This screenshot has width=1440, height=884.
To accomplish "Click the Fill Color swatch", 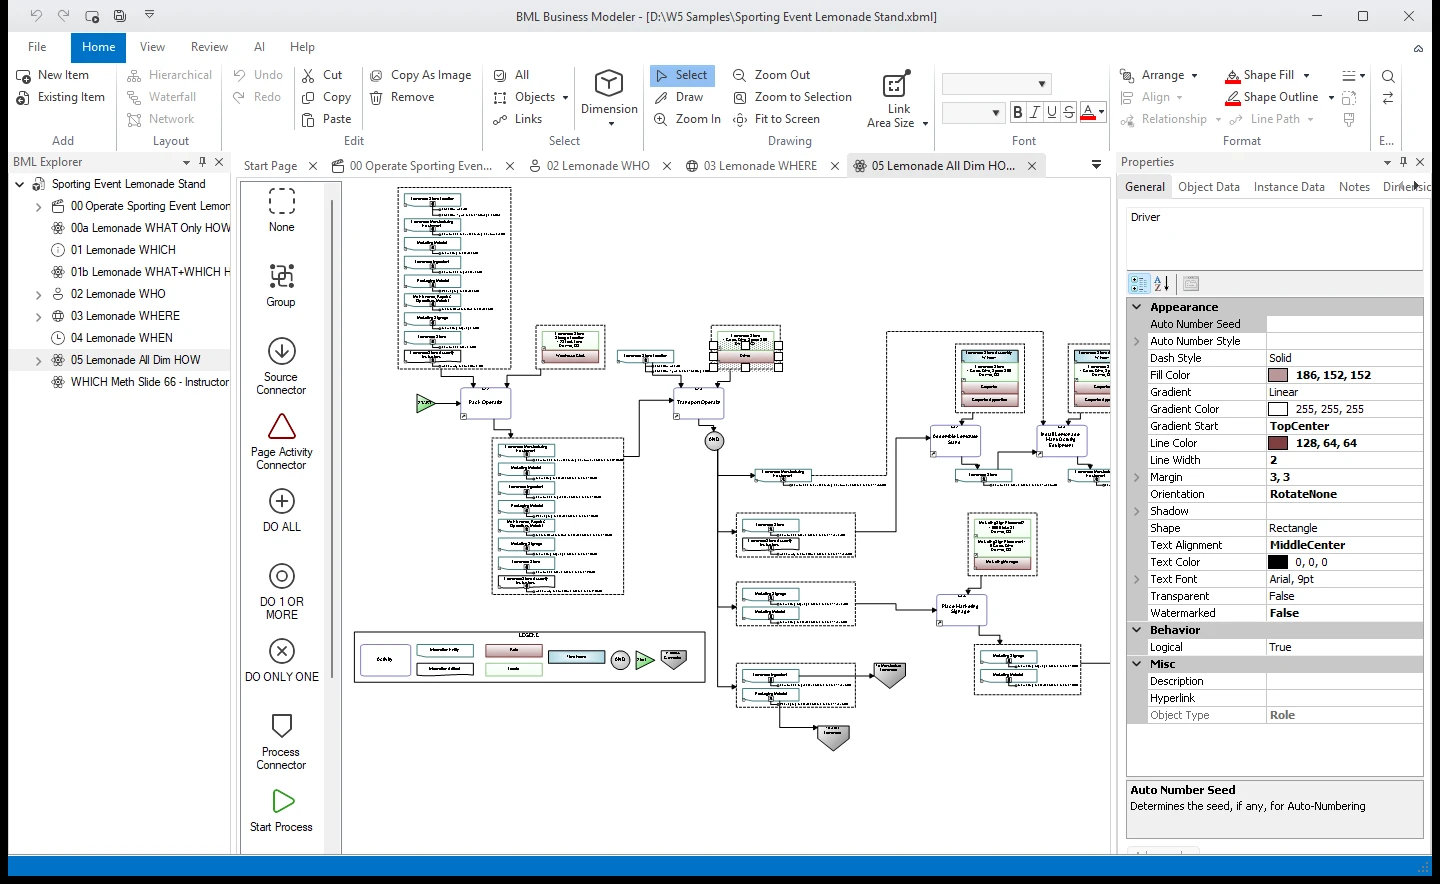I will pos(1278,375).
